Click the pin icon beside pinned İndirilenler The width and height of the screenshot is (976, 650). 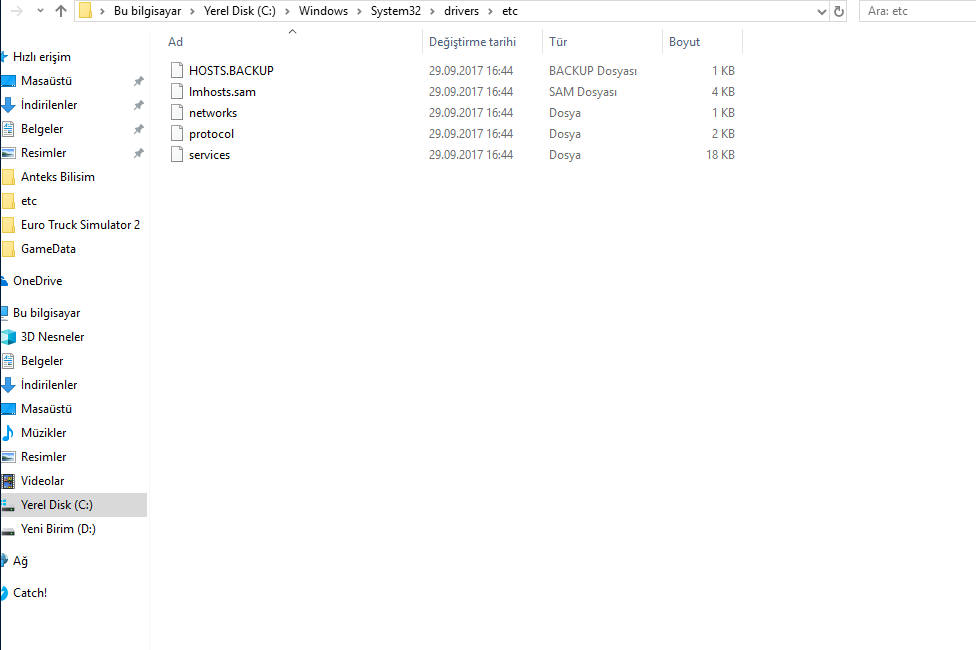pos(138,105)
